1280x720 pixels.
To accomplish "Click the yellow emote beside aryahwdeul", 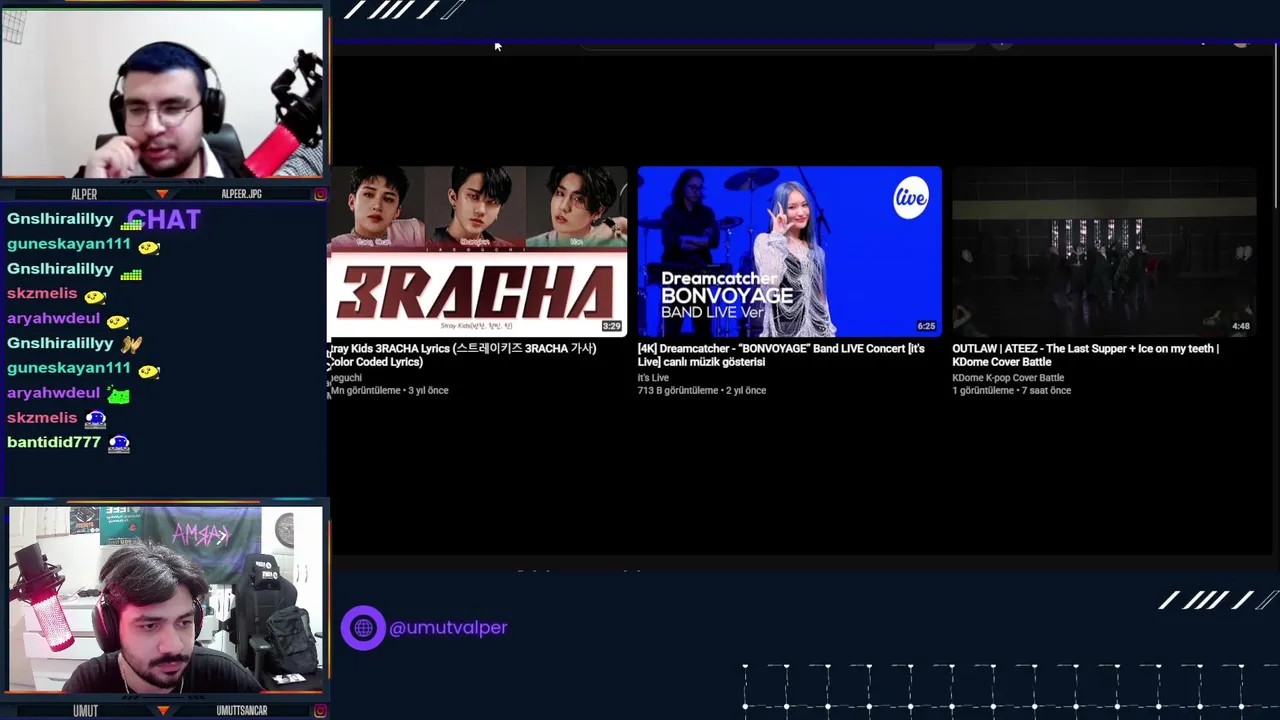I will click(x=118, y=321).
